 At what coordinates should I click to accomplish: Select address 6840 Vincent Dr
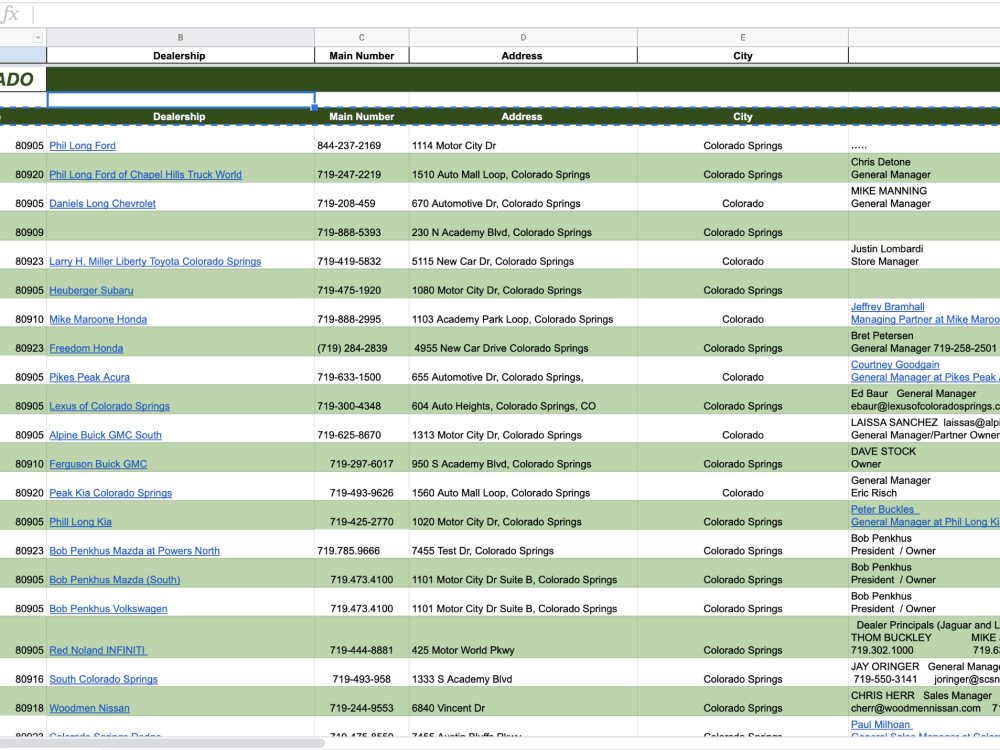(448, 708)
